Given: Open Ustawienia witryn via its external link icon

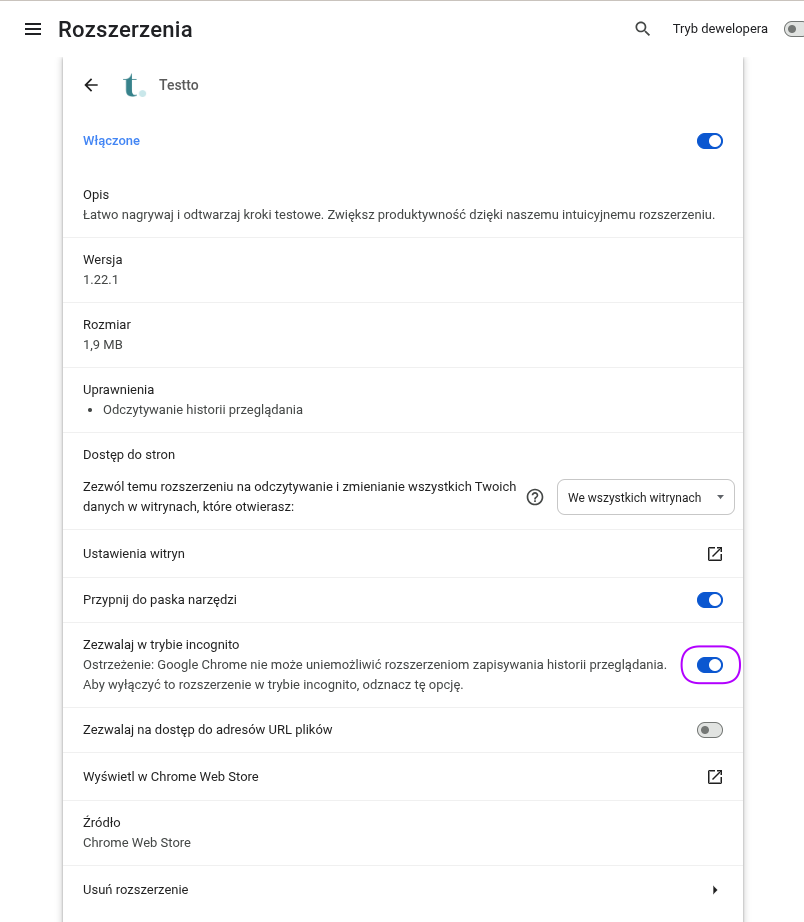Looking at the screenshot, I should [715, 553].
